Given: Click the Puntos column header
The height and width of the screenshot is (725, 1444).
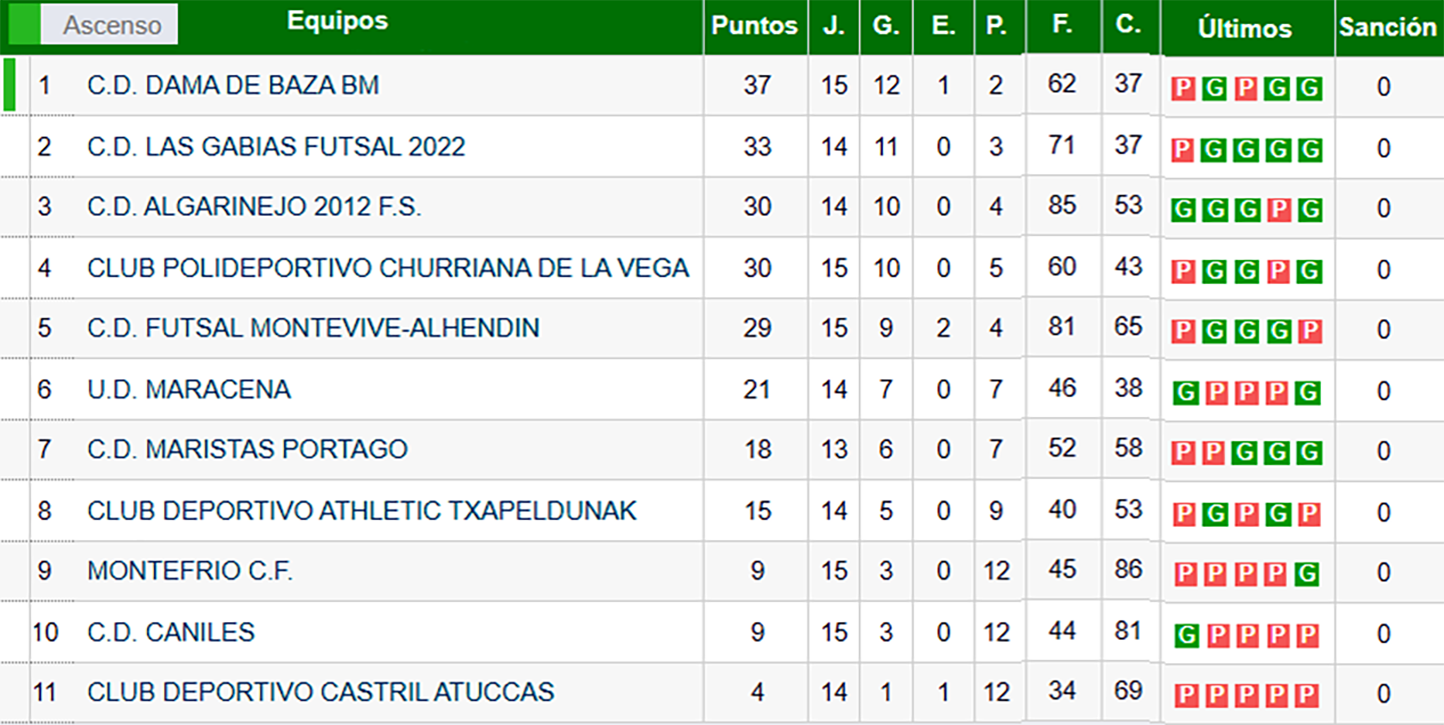Looking at the screenshot, I should pos(754,26).
